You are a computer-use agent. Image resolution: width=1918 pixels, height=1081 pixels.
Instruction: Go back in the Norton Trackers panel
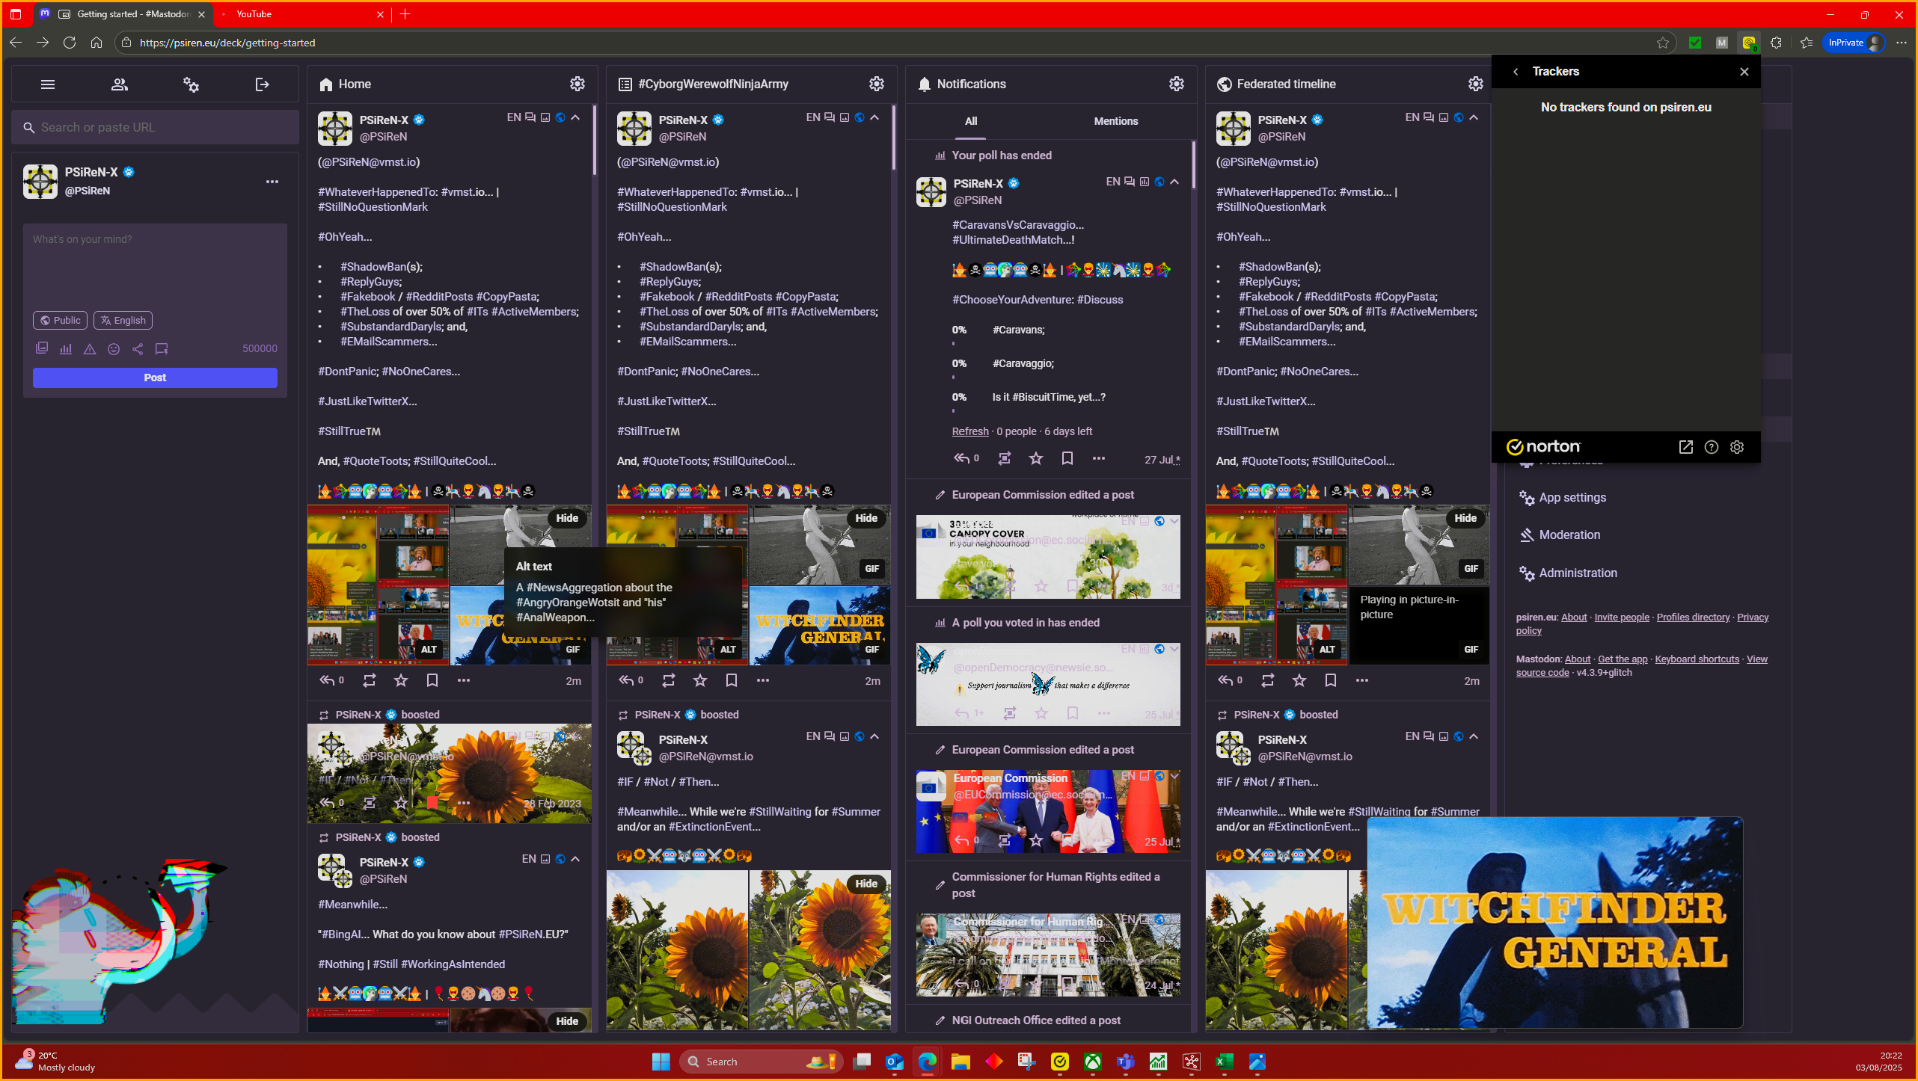point(1515,72)
